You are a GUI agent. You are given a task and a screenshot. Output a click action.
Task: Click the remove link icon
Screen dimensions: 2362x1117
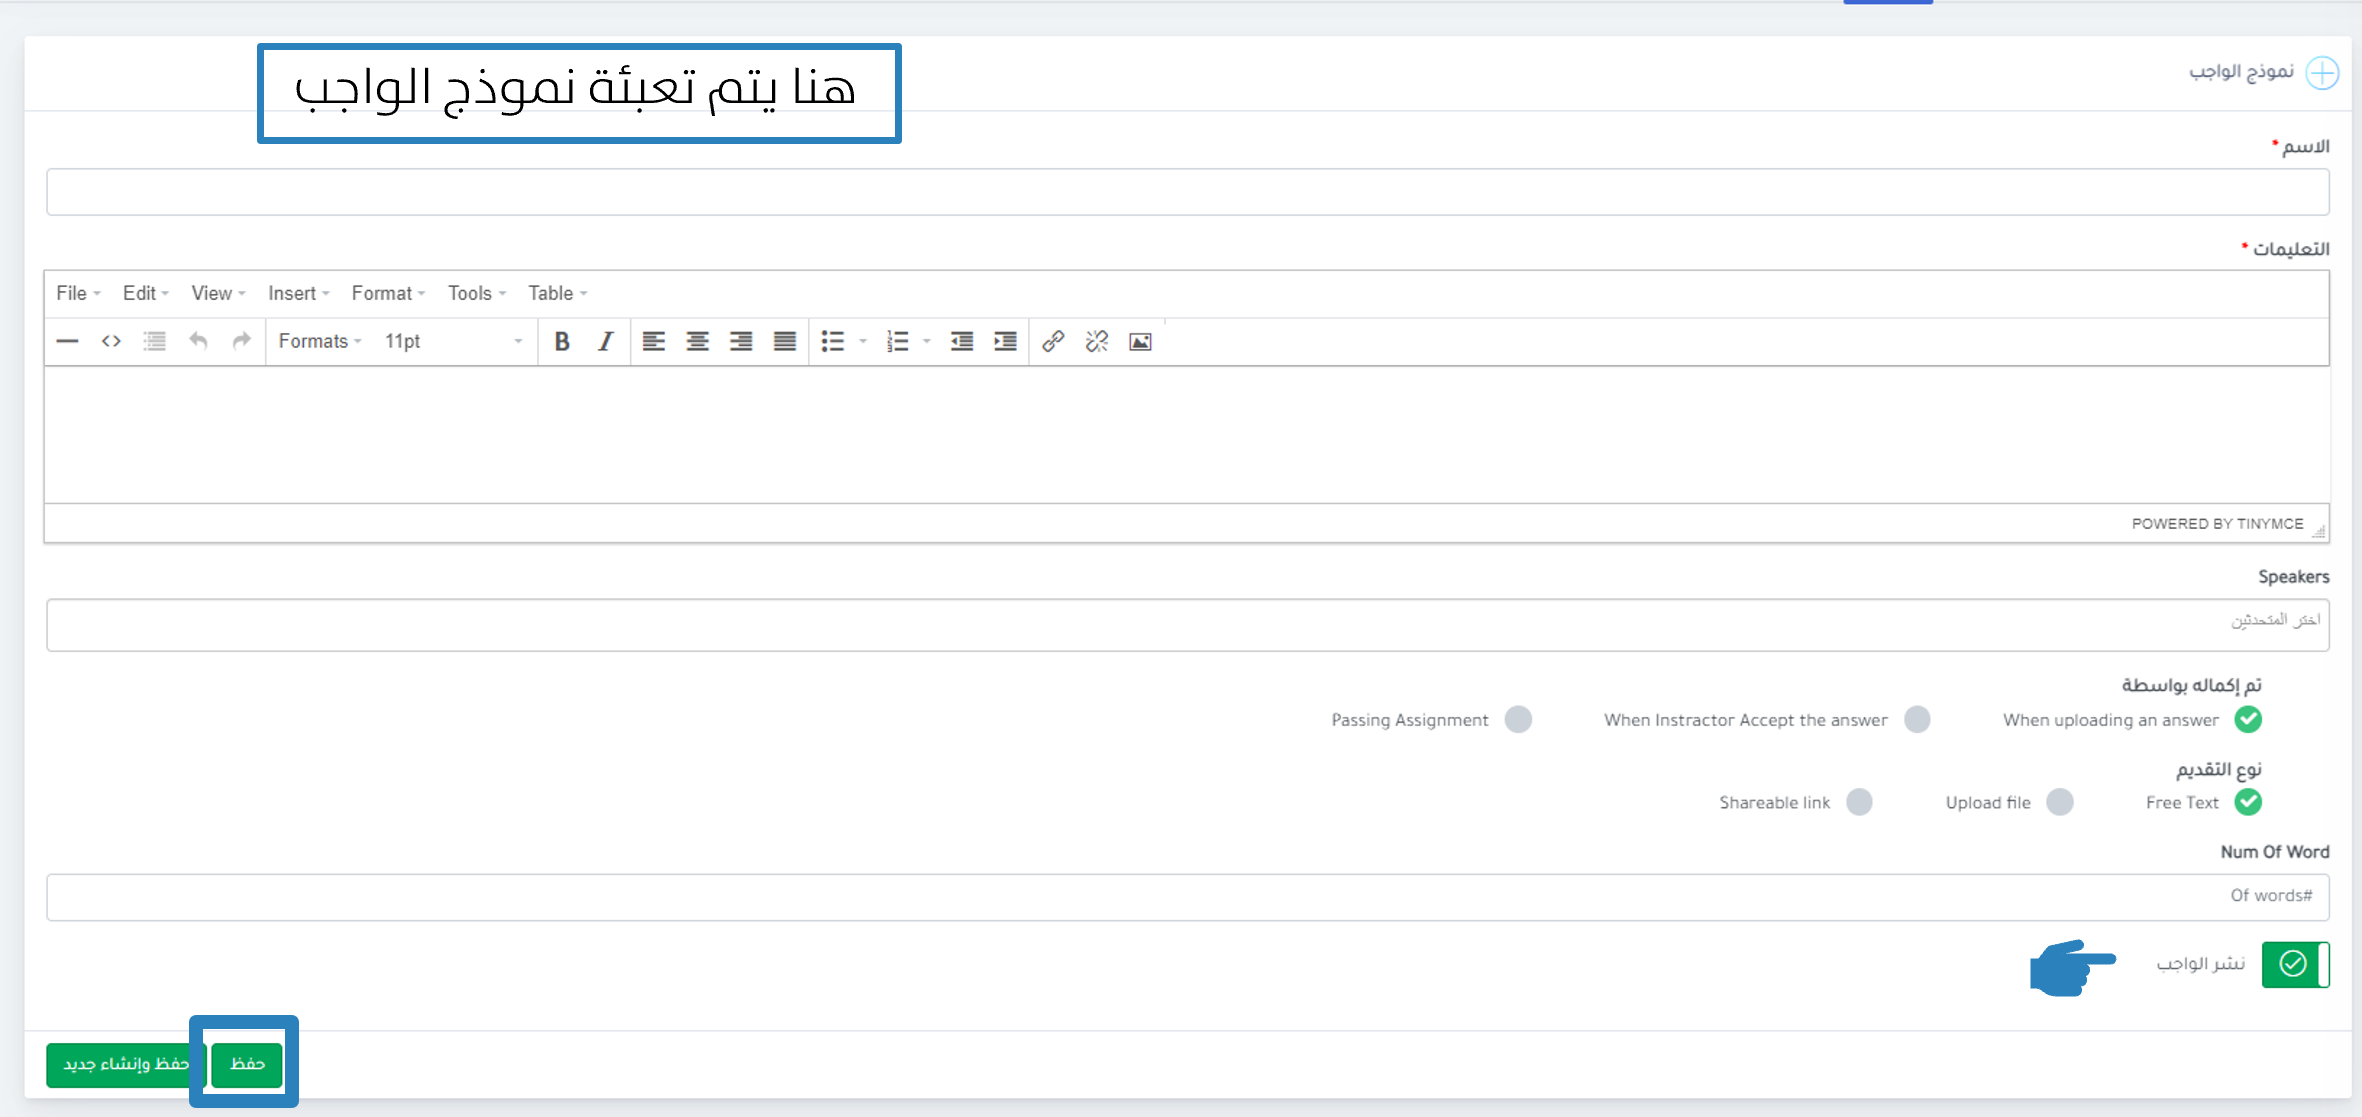1097,342
